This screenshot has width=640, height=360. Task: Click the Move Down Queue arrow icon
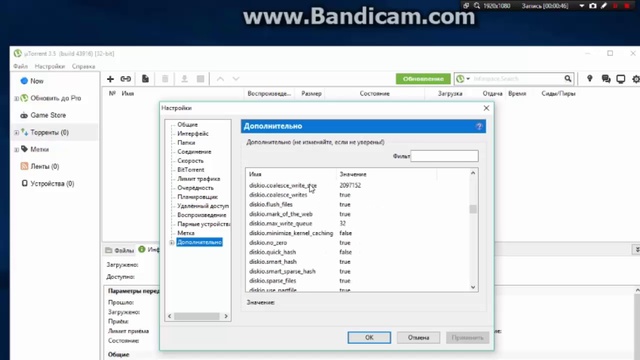coord(236,79)
